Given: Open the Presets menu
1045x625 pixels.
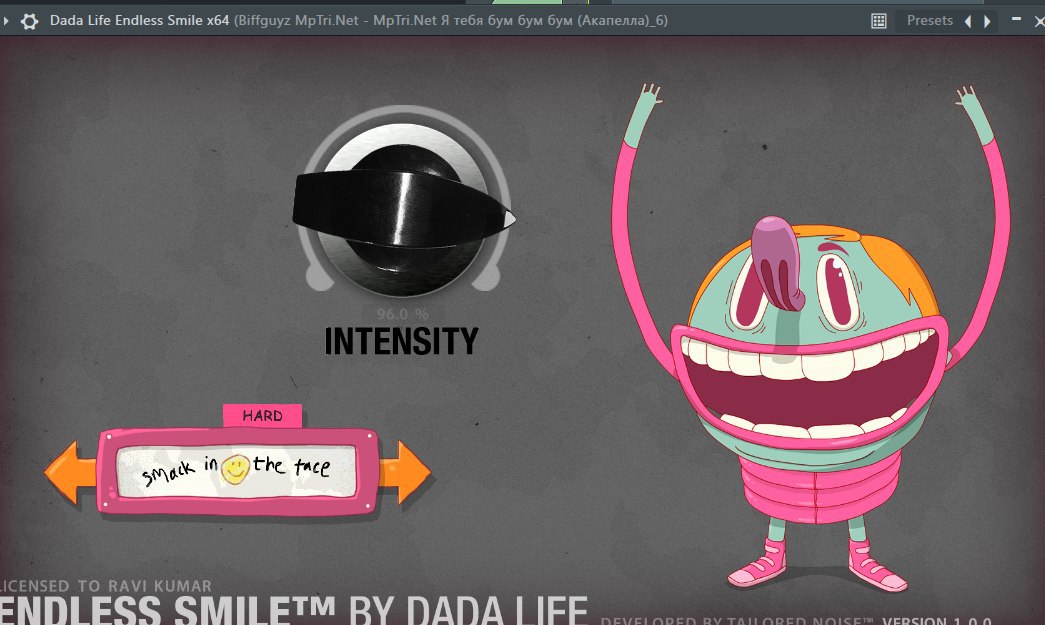Looking at the screenshot, I should click(930, 21).
